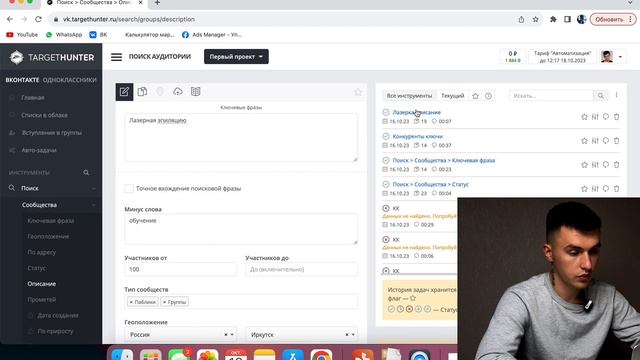Star the Поиск > Сообщества > Ключевая фраза task

tap(584, 165)
